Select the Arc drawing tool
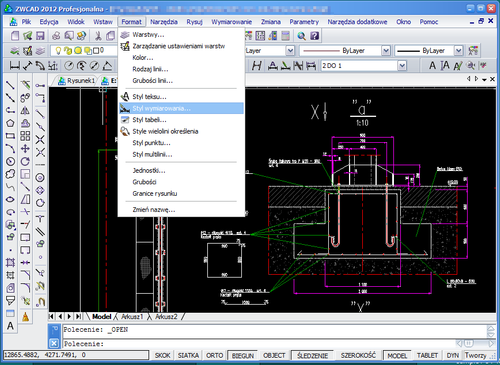 10,149
